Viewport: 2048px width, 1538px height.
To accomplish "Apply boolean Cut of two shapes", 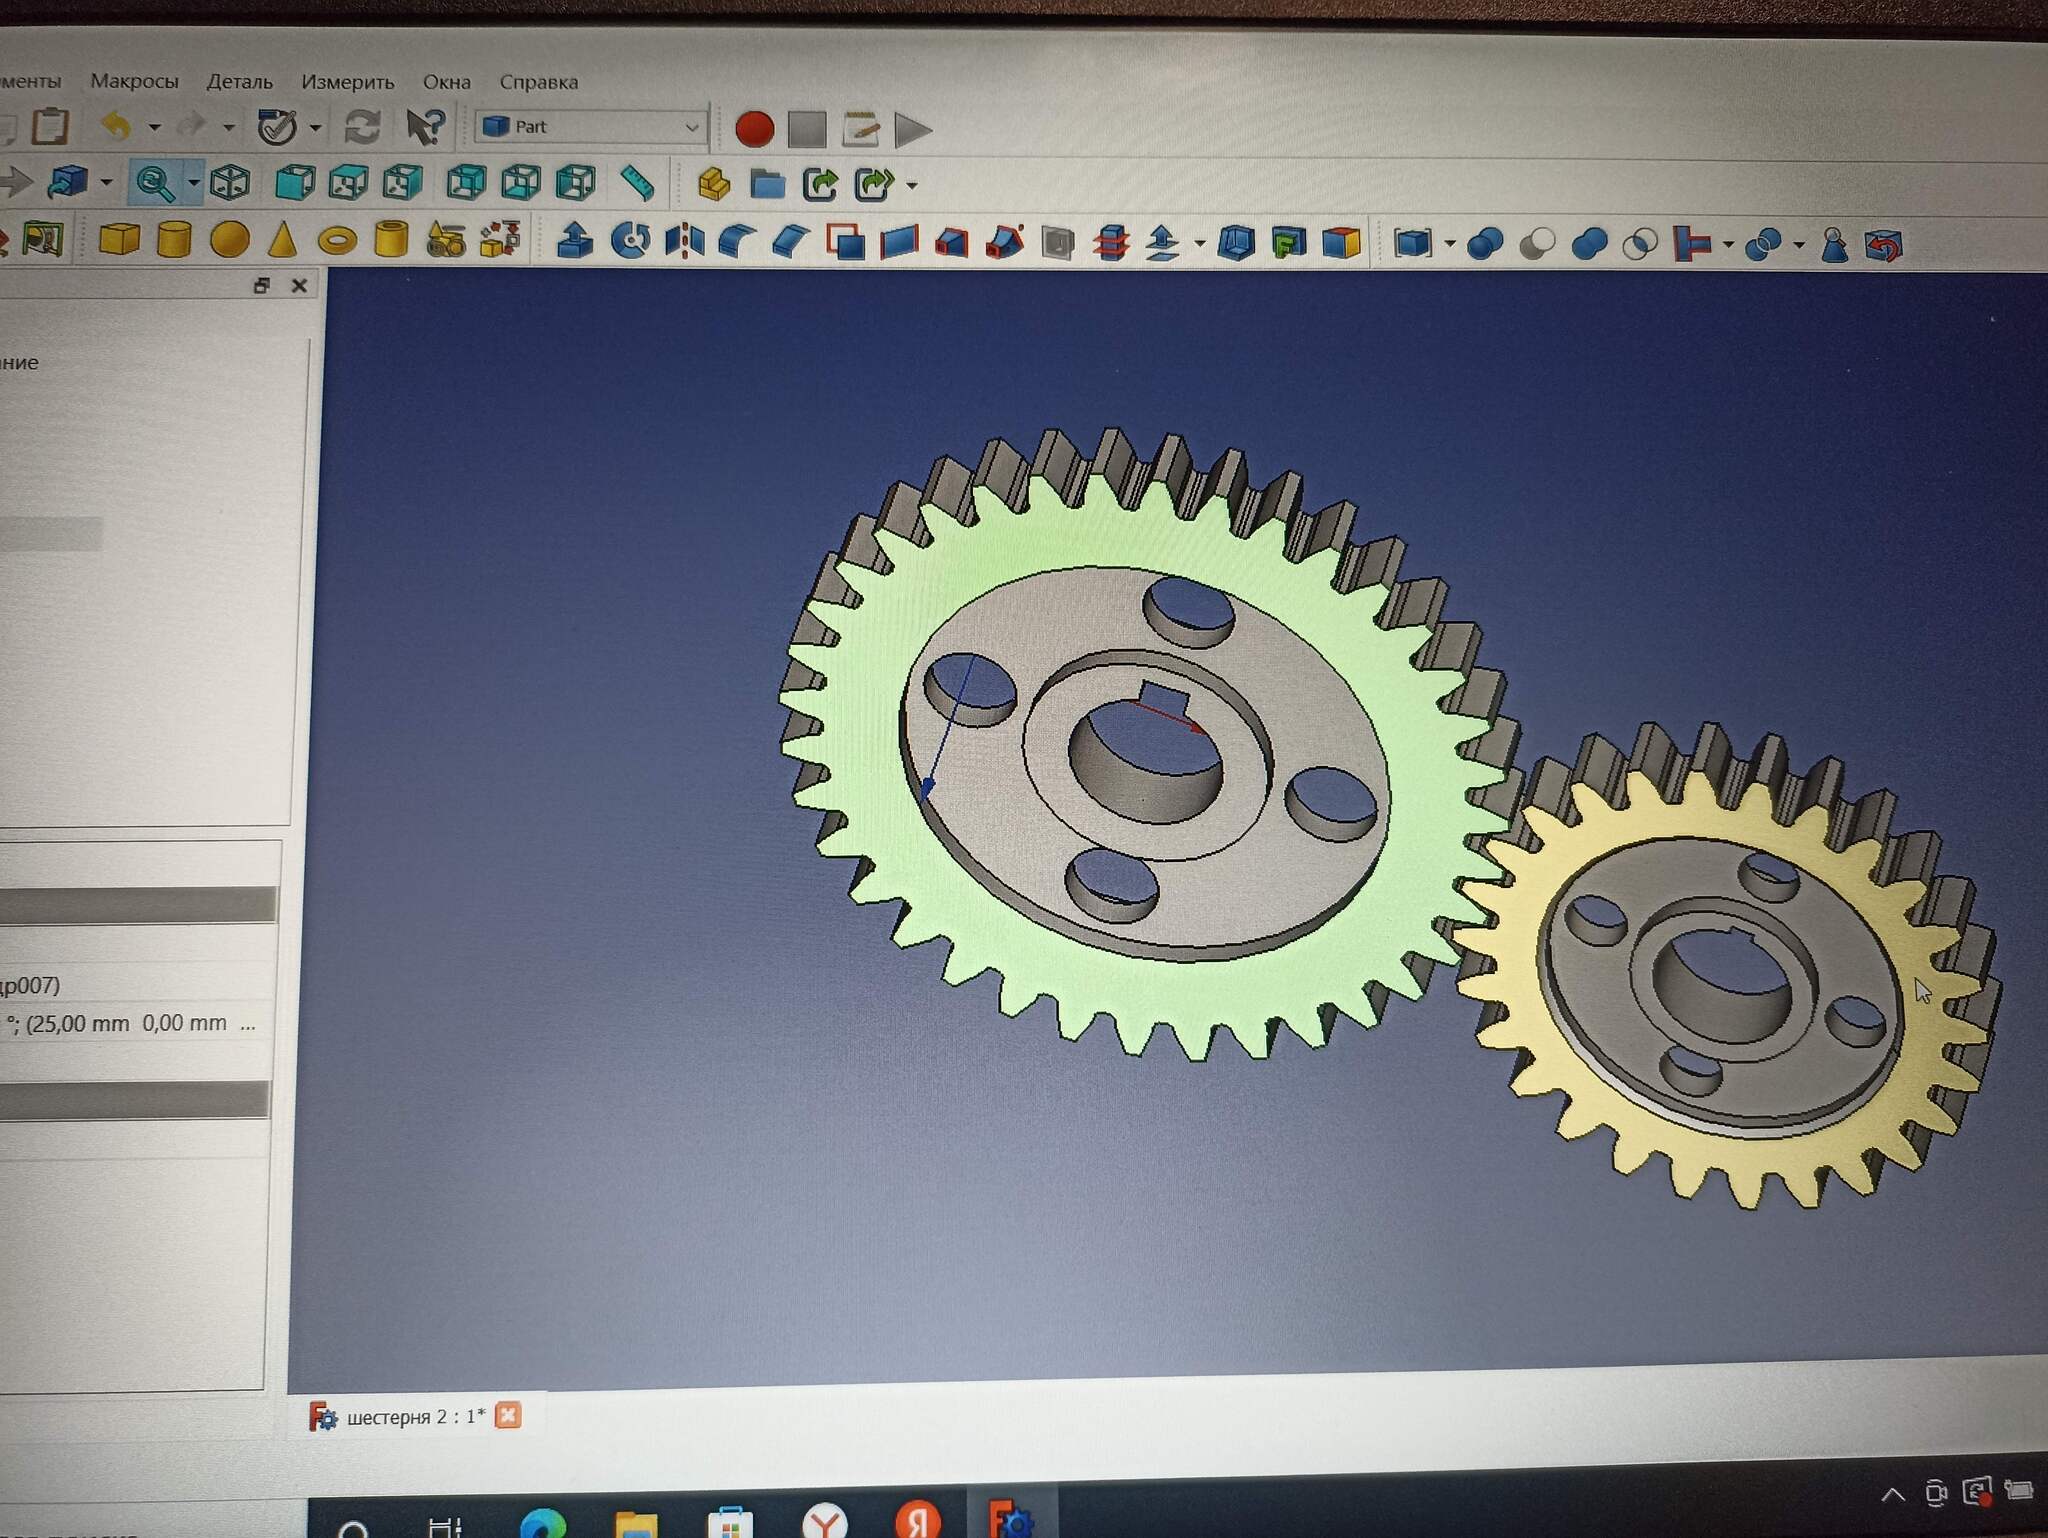I will pyautogui.click(x=1537, y=244).
